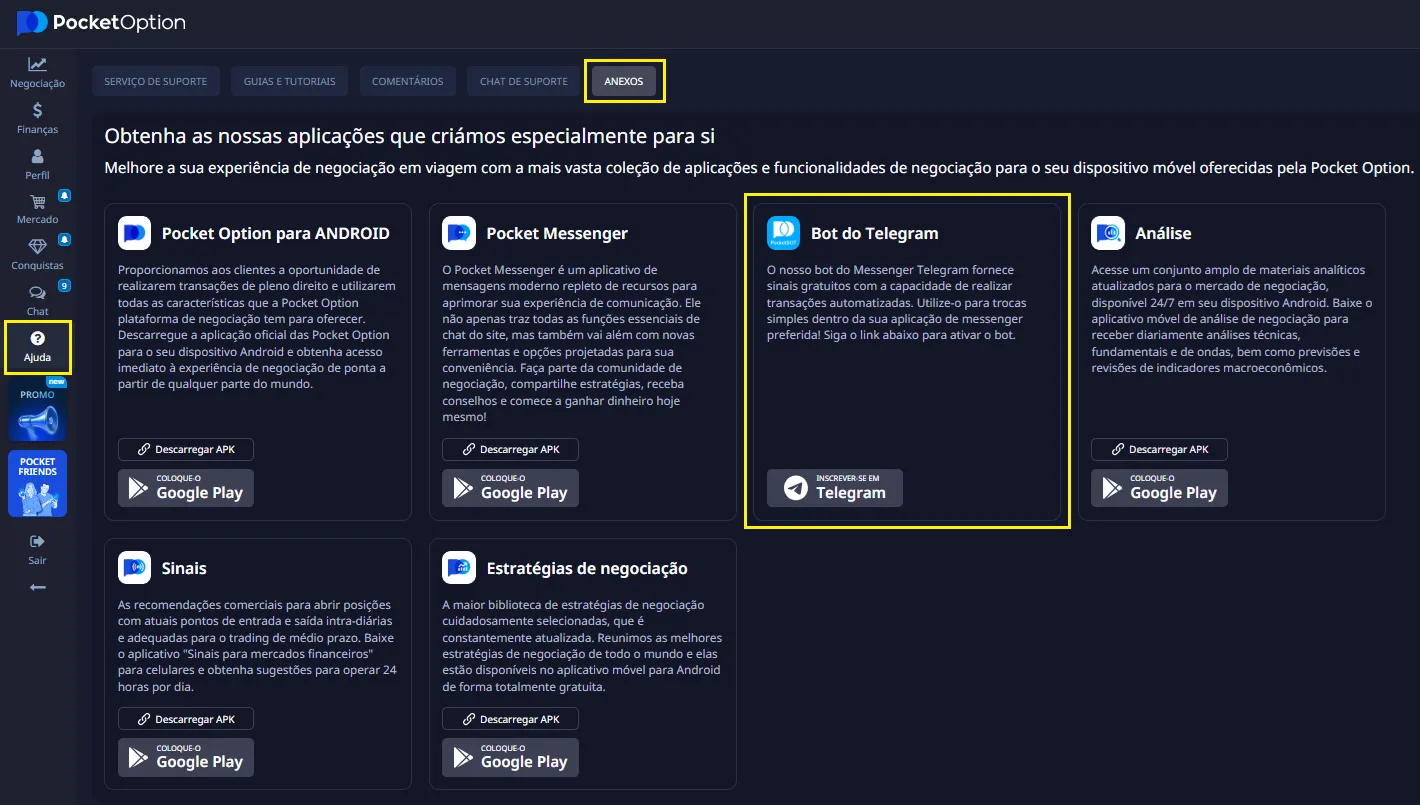This screenshot has width=1420, height=805.
Task: Subscribe via Telegram button
Action: (835, 488)
